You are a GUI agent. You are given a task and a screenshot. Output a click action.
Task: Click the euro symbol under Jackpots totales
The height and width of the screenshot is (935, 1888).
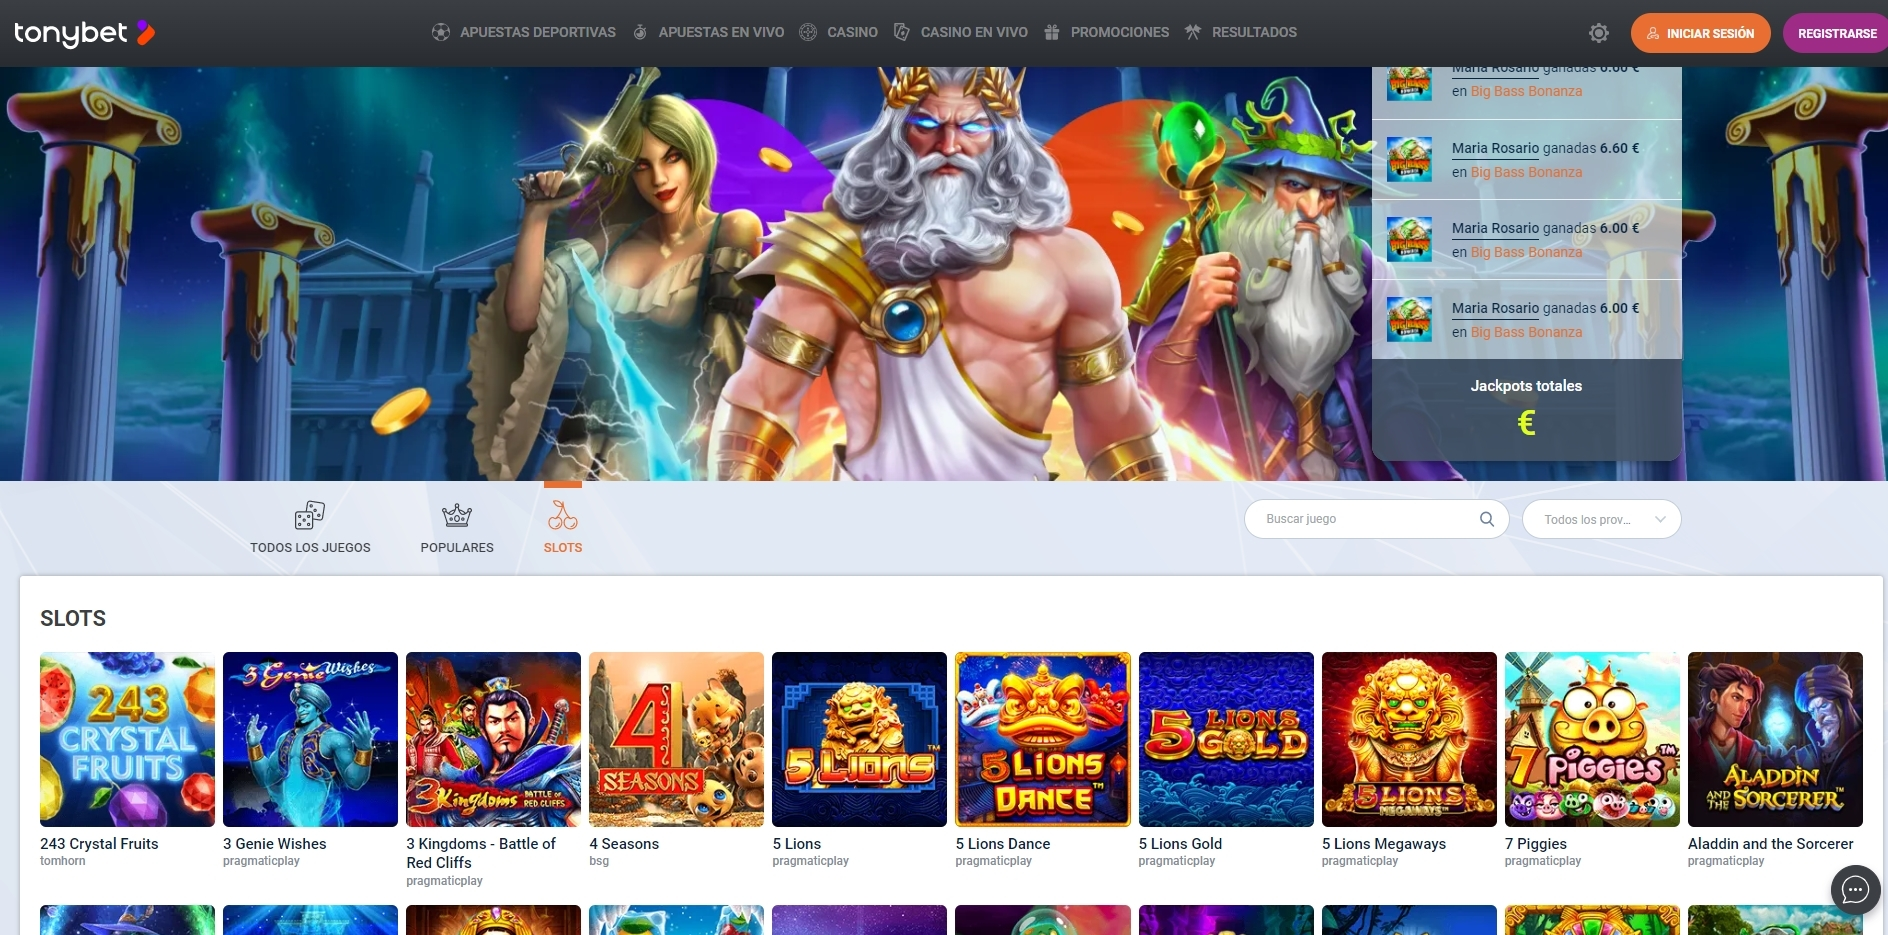pos(1526,423)
